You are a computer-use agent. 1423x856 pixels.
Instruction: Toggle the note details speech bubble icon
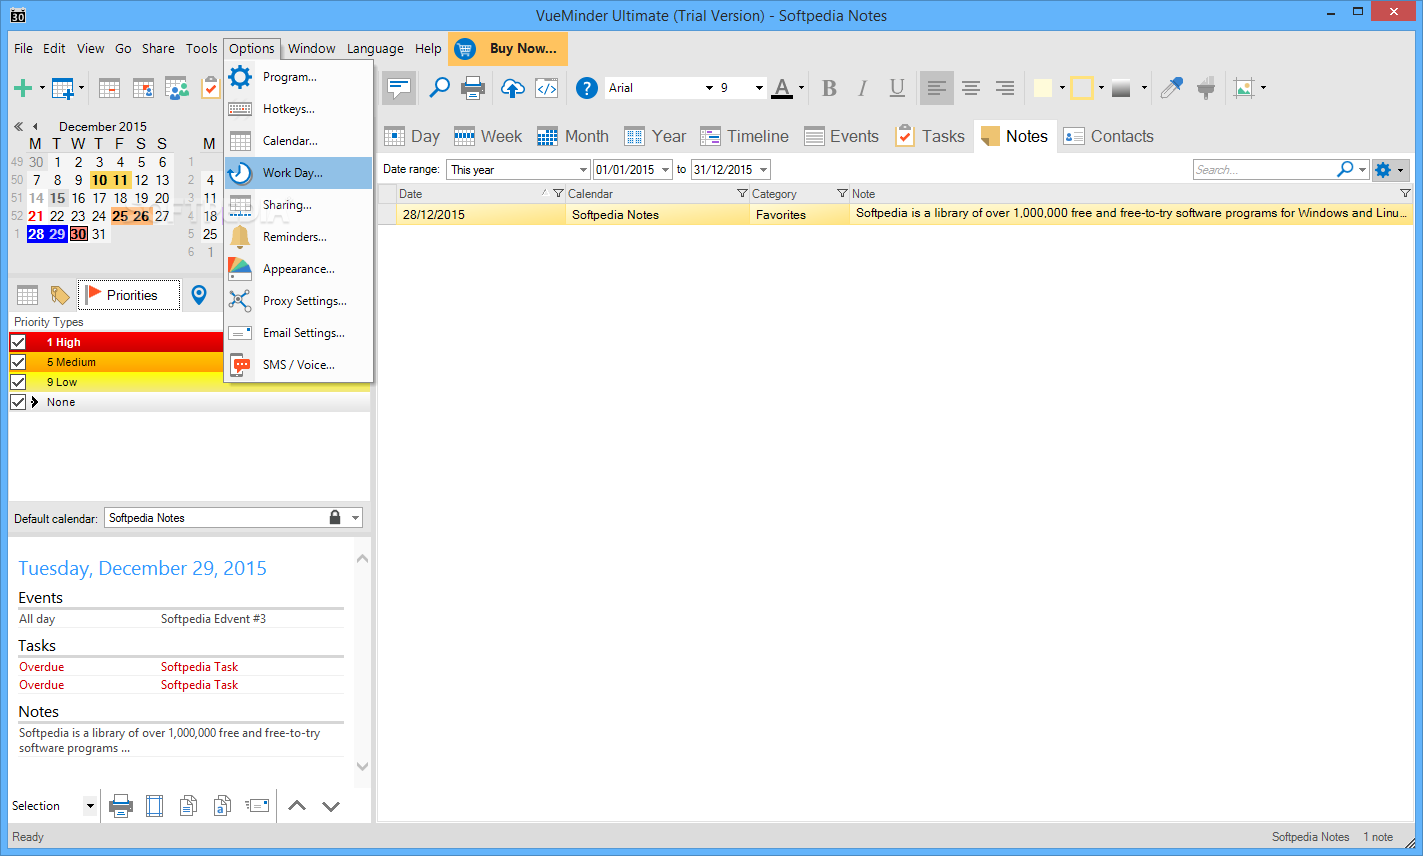[399, 88]
